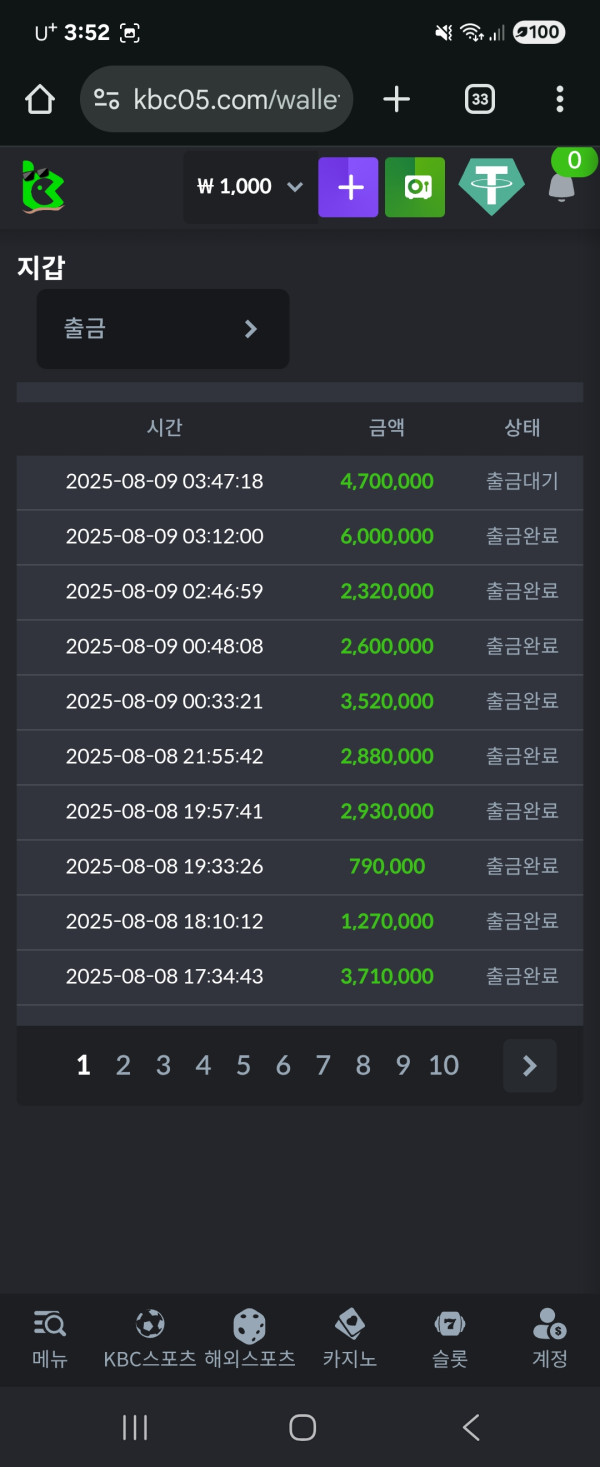Open a new browser tab
The image size is (600, 1467).
pyautogui.click(x=397, y=99)
